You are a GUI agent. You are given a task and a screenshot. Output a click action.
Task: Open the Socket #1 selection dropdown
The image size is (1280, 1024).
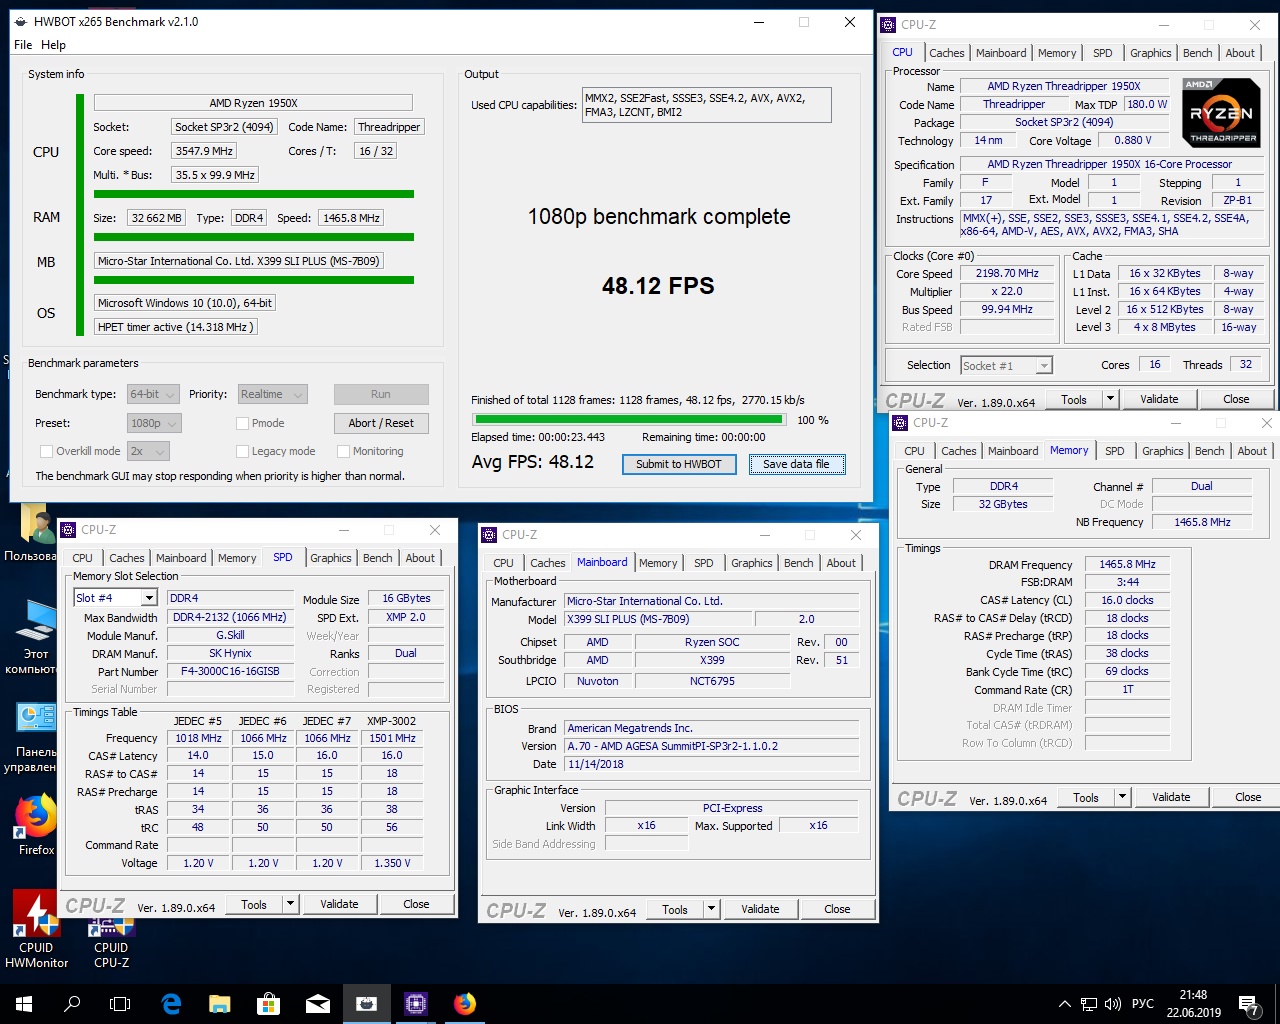click(1006, 366)
